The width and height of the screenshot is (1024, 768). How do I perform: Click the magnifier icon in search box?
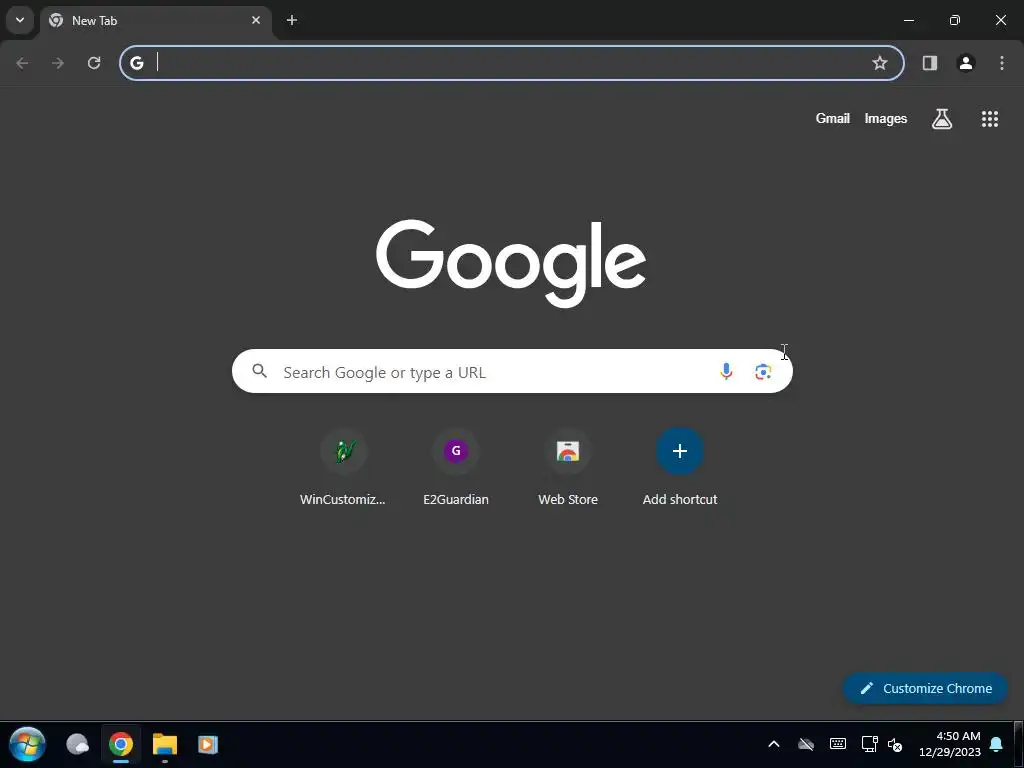259,371
